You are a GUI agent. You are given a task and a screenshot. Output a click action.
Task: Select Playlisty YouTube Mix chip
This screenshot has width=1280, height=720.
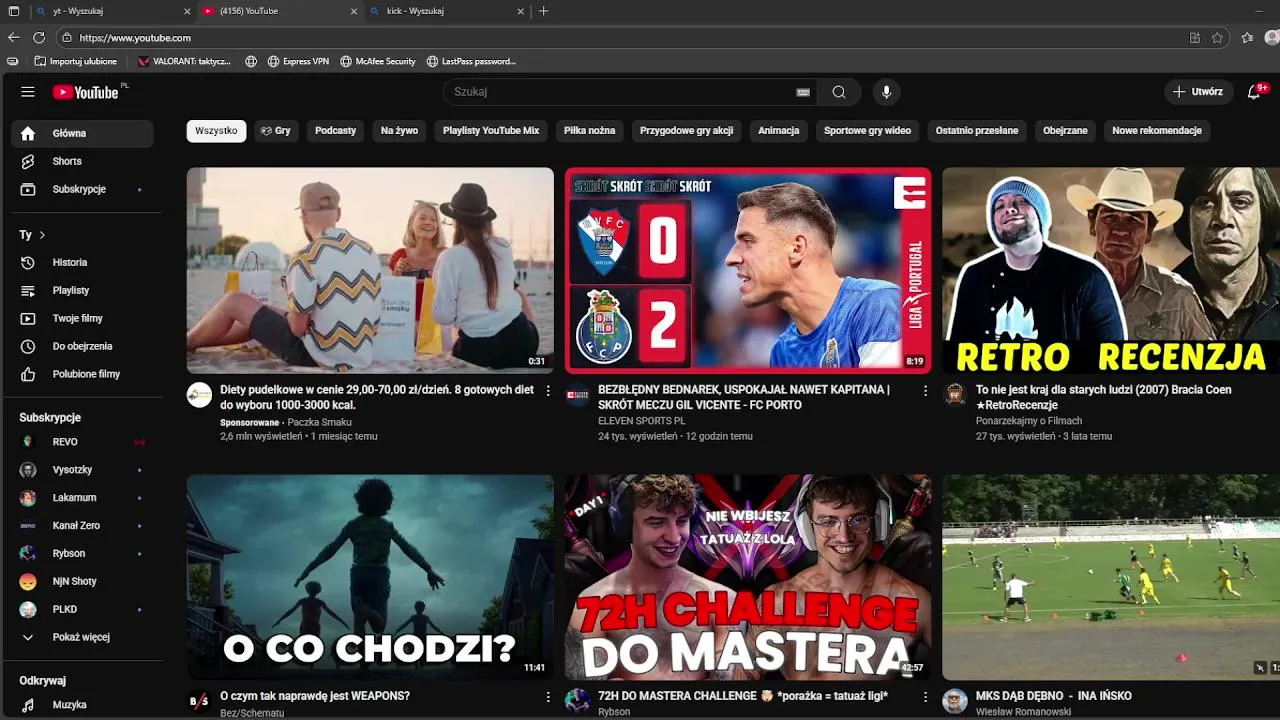coord(491,131)
